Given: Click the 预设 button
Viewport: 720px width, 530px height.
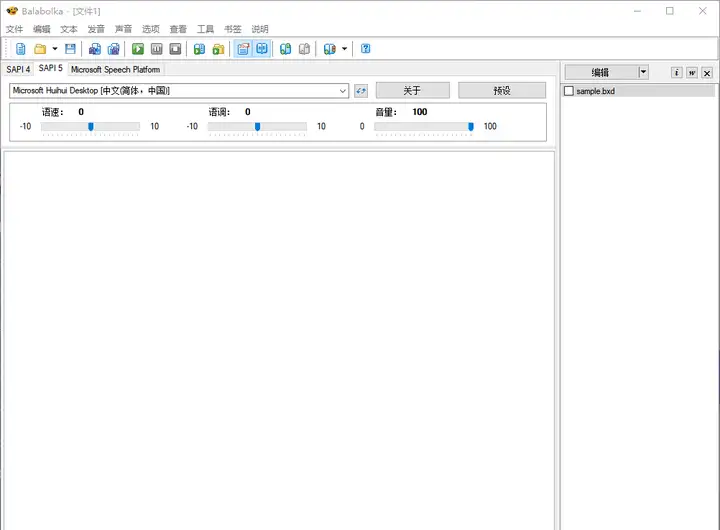Looking at the screenshot, I should point(502,90).
